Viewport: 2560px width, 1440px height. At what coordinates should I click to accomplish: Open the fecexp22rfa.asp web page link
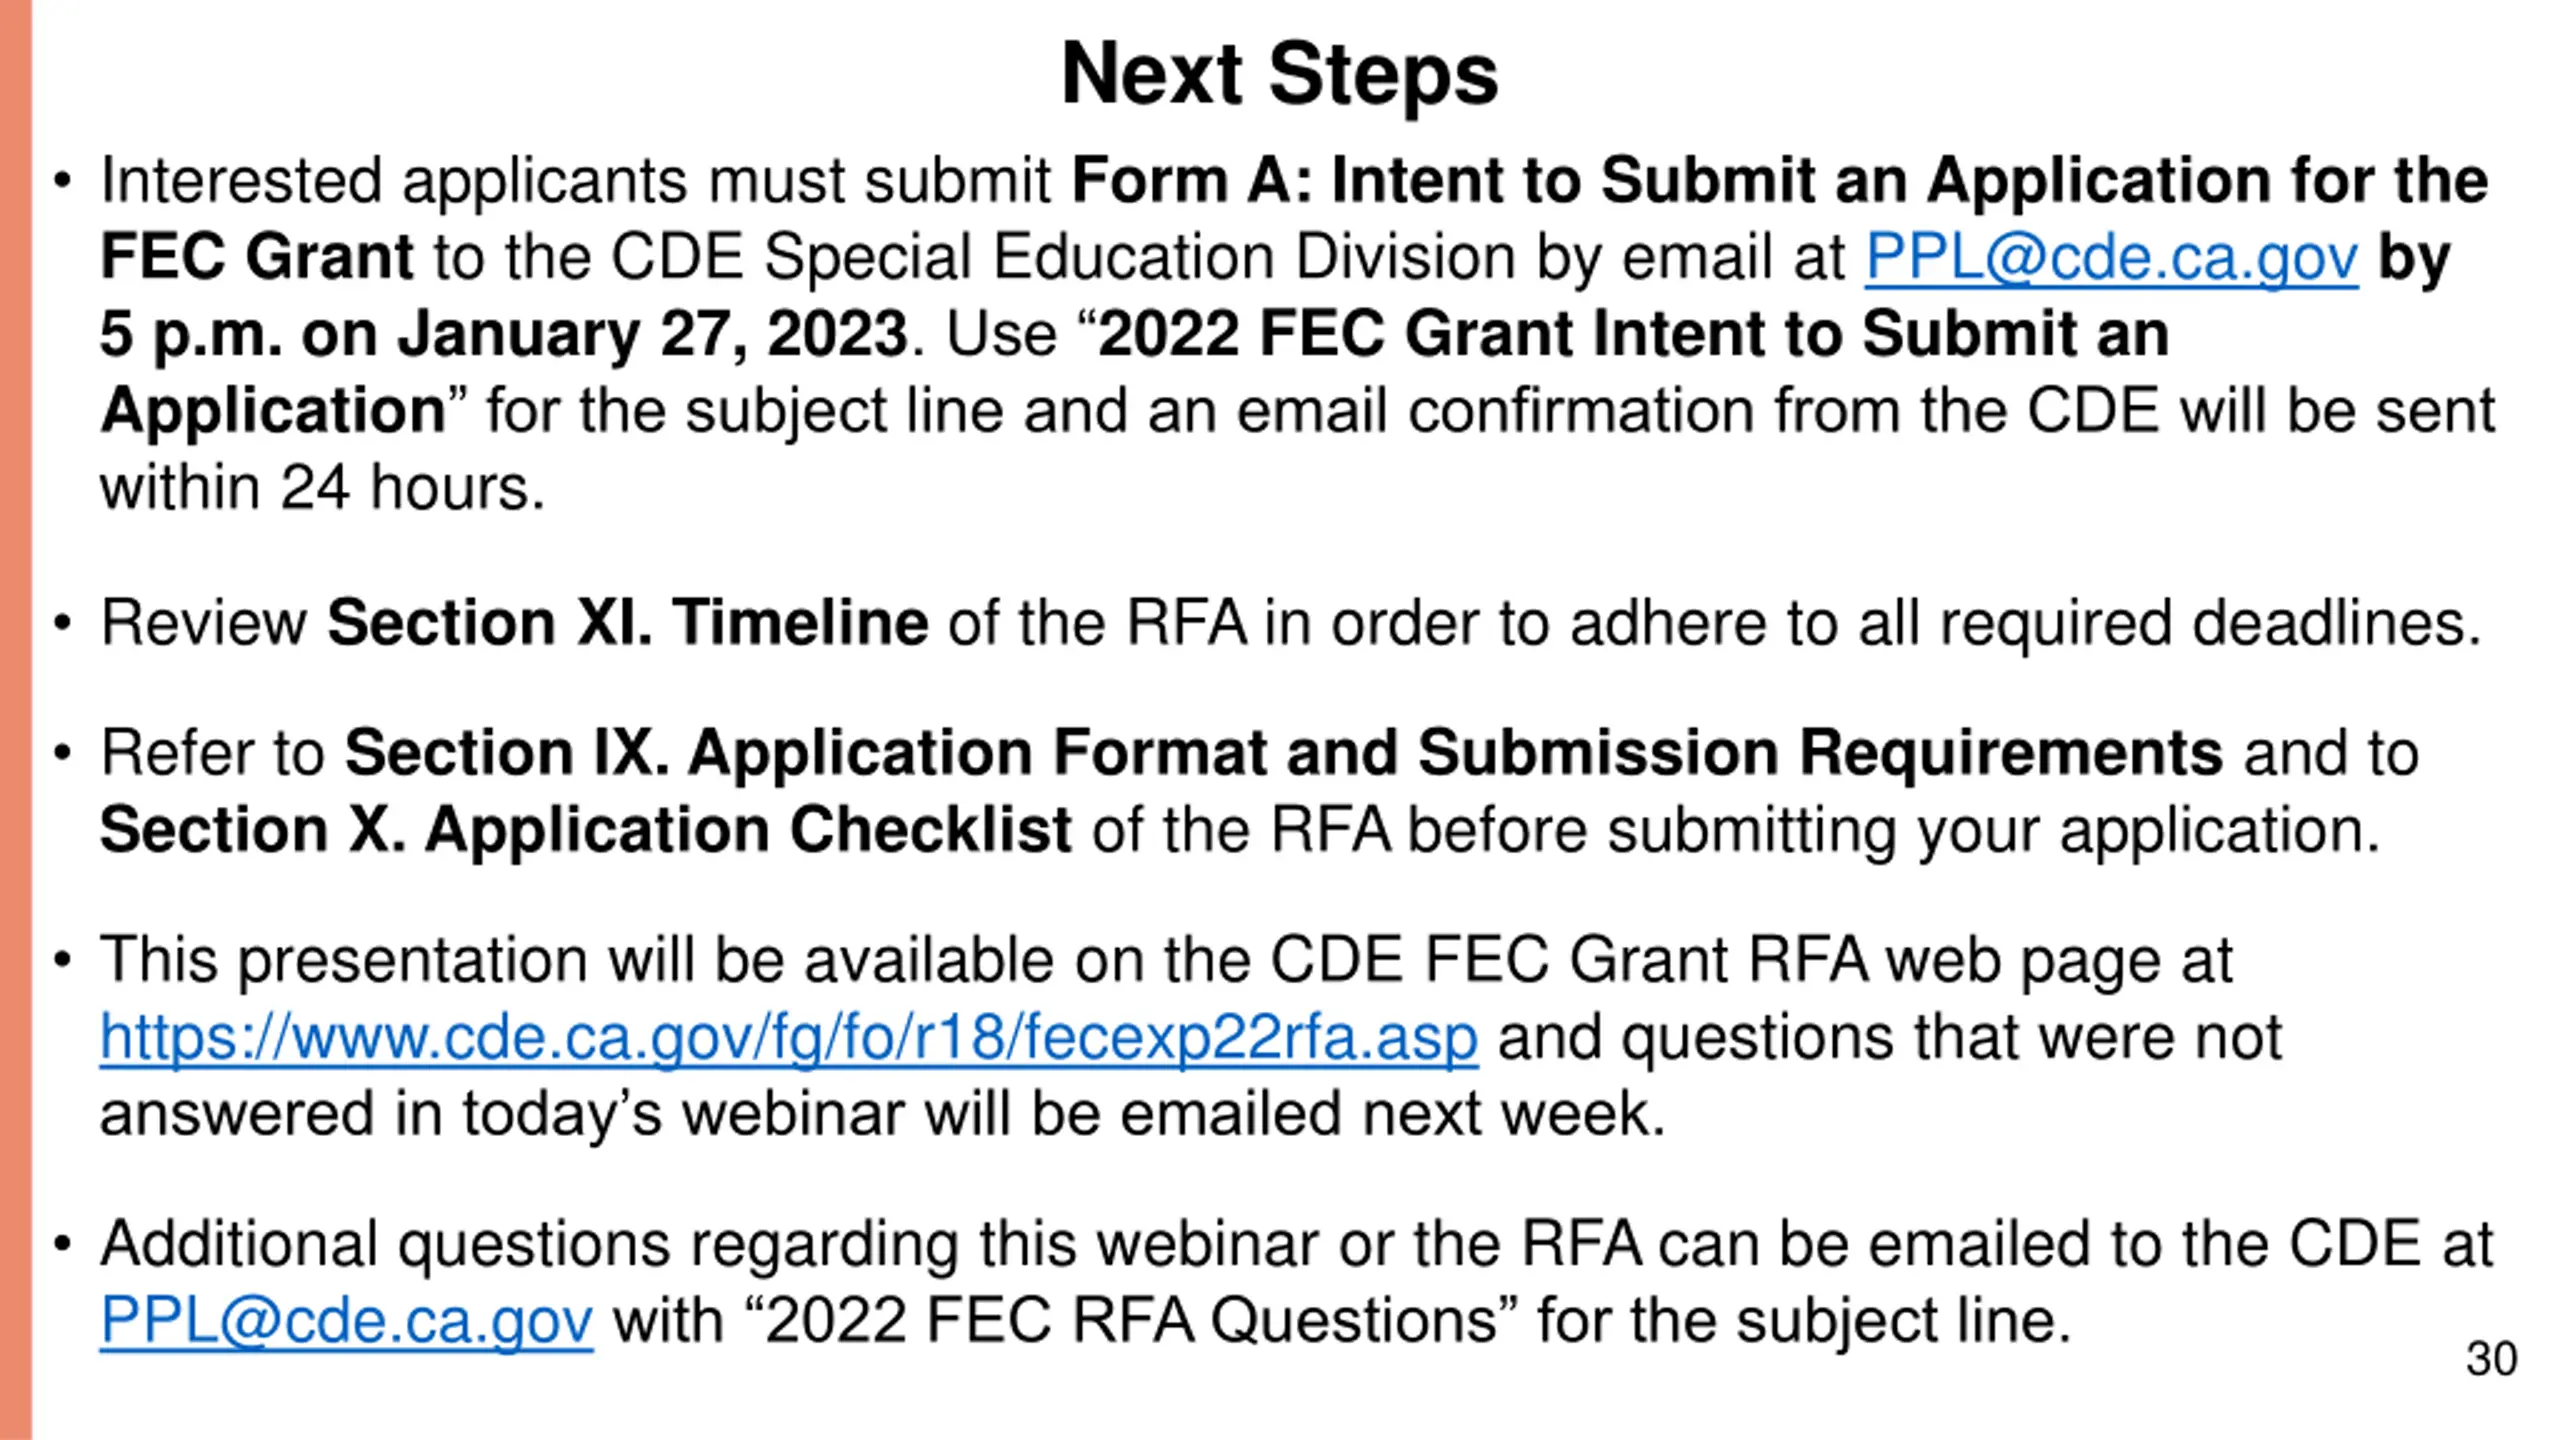(x=789, y=1037)
